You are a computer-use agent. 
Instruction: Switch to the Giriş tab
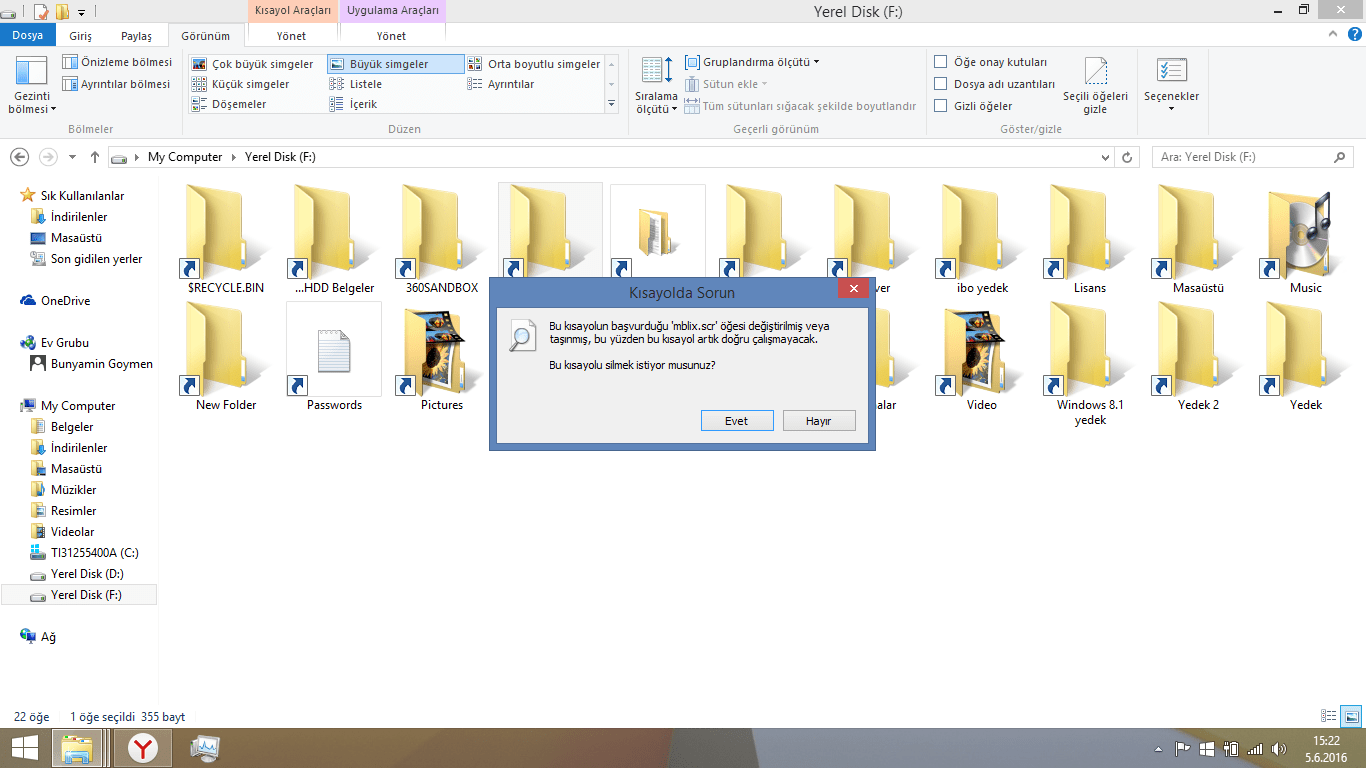click(x=82, y=36)
